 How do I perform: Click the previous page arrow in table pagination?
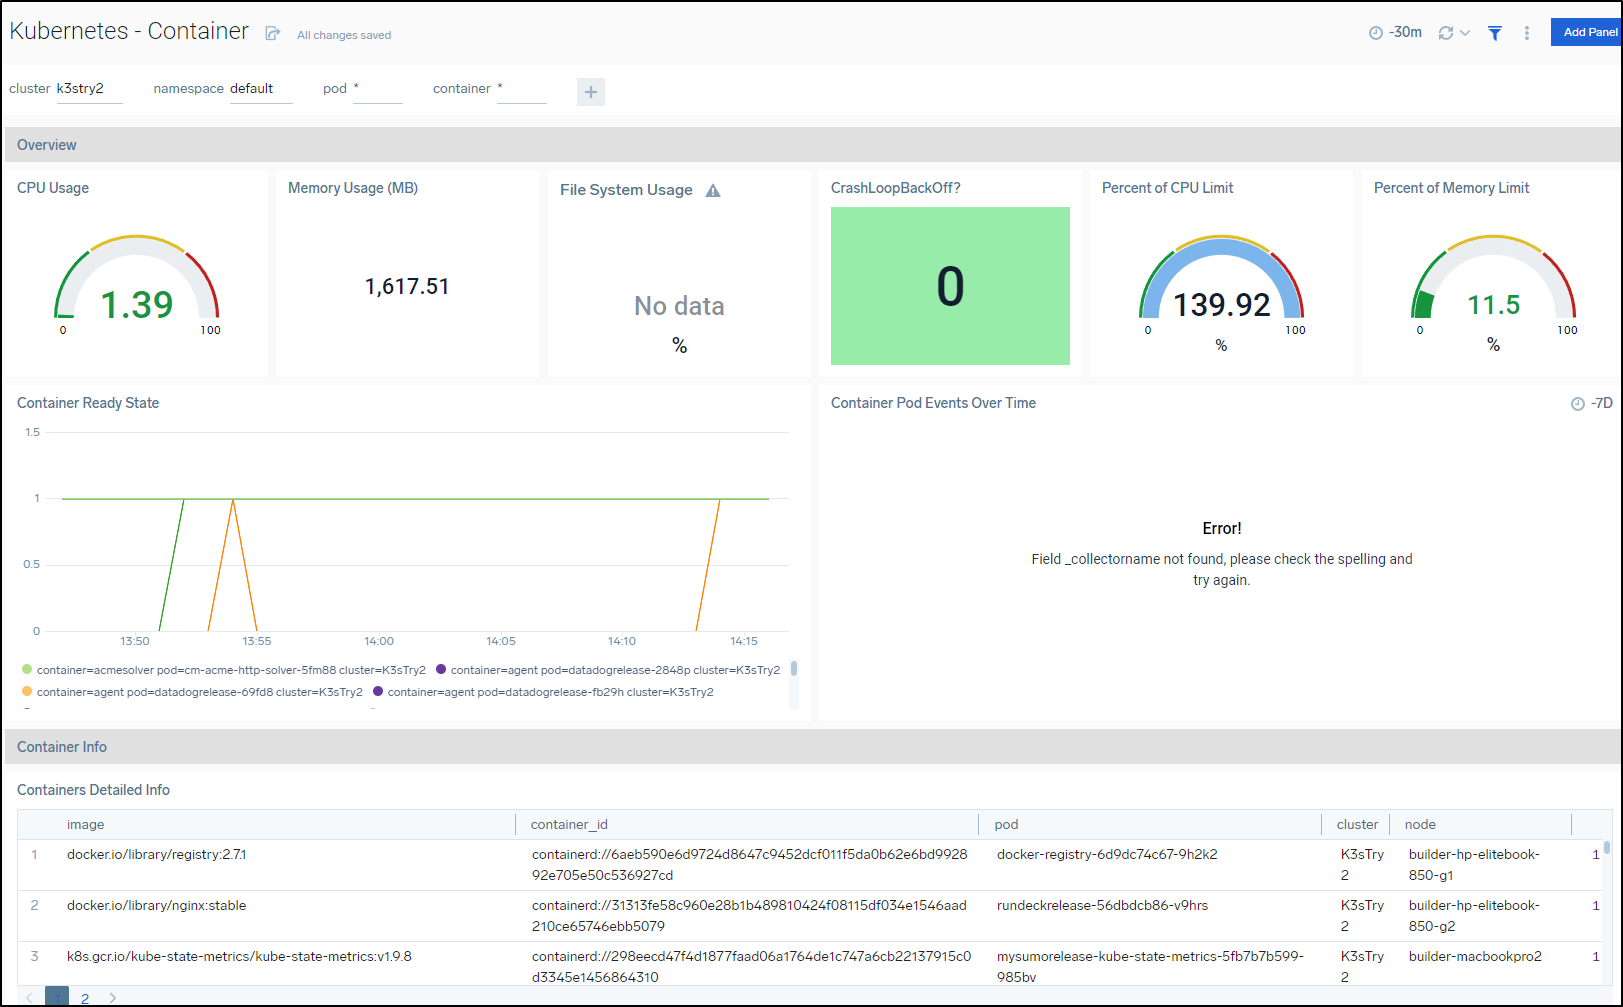29,998
